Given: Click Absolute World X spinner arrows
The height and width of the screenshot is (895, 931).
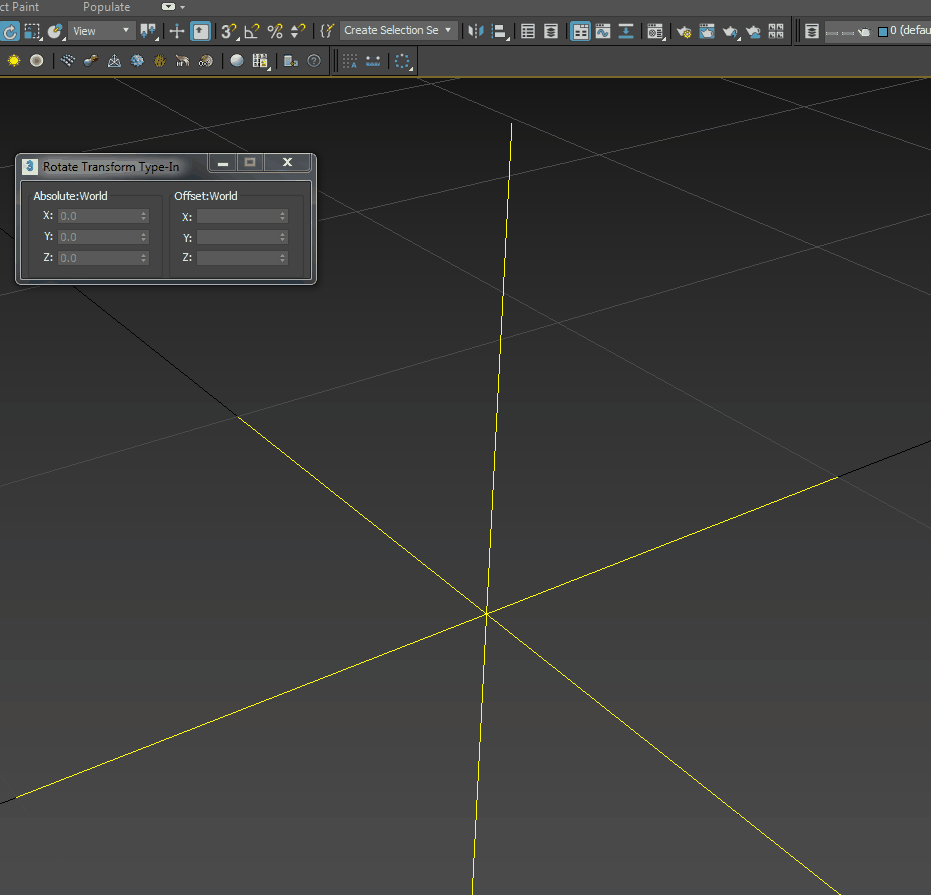Looking at the screenshot, I should click(144, 216).
